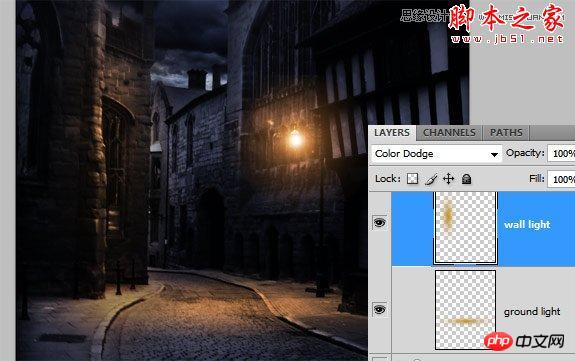Select the ground light layer thumbnail
Image resolution: width=575 pixels, height=361 pixels.
[465, 310]
